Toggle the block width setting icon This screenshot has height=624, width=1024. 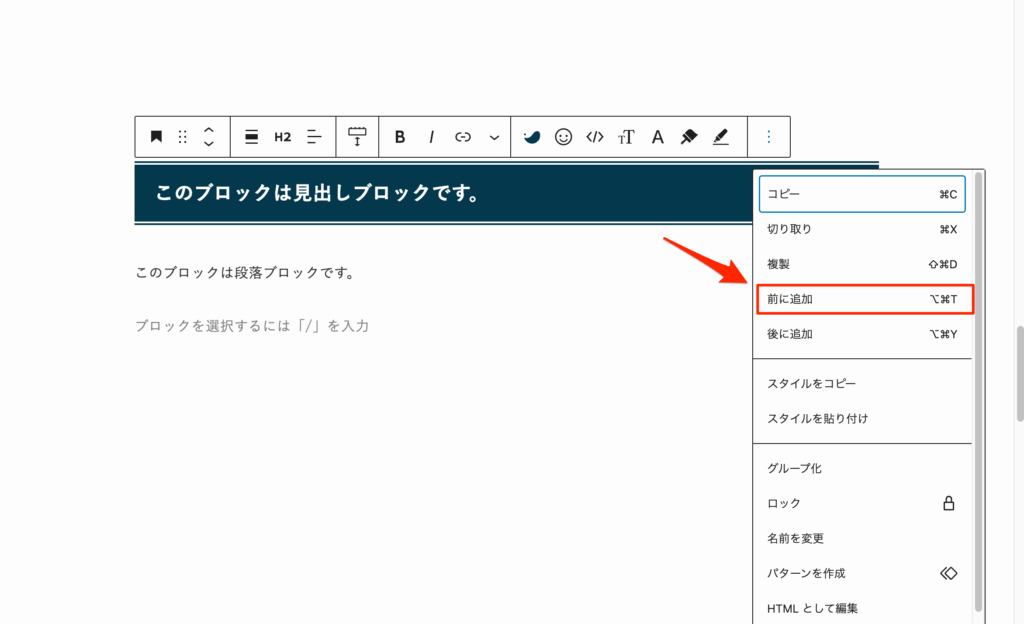[357, 136]
